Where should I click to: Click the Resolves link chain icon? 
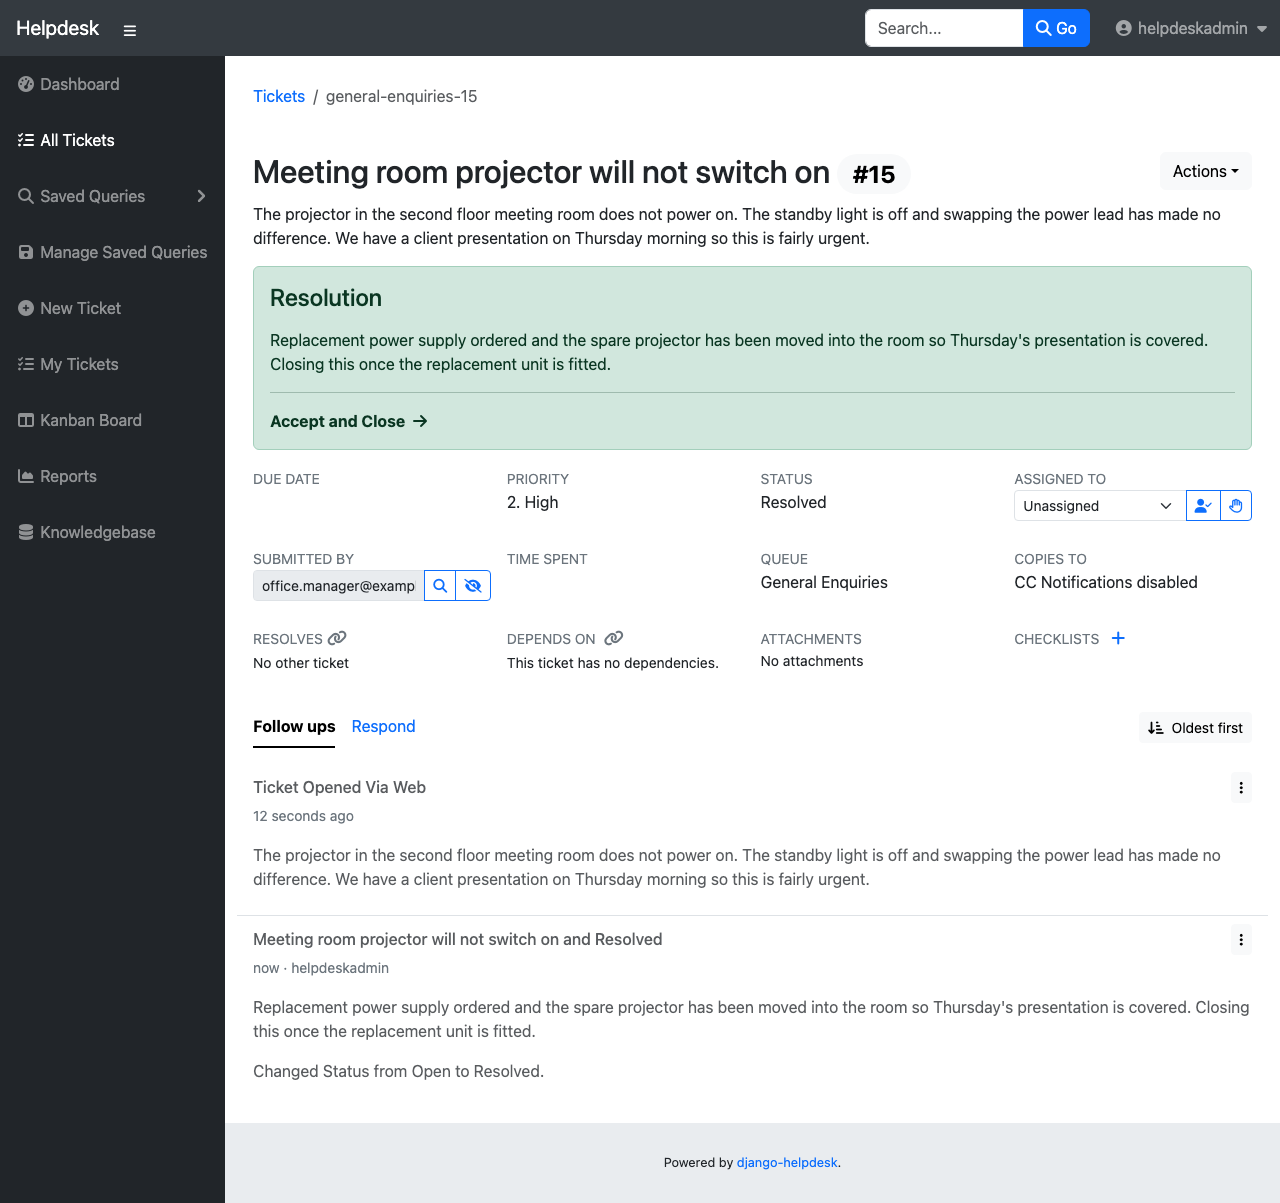coord(337,638)
